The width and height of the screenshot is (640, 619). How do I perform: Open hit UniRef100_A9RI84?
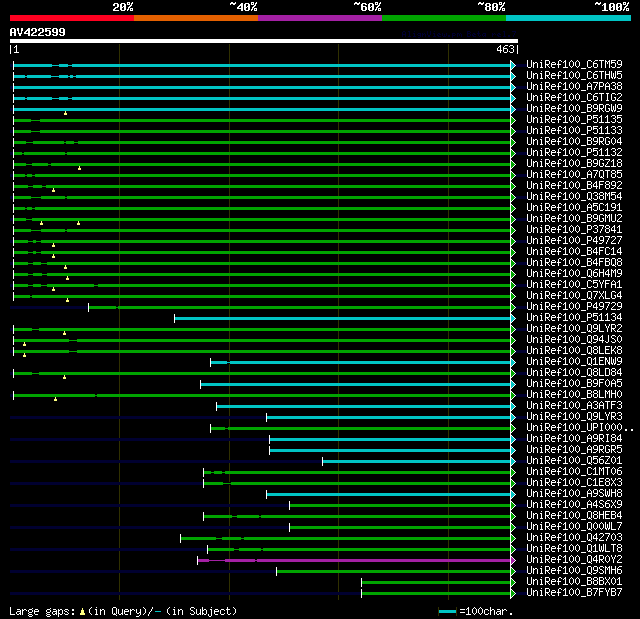574,439
